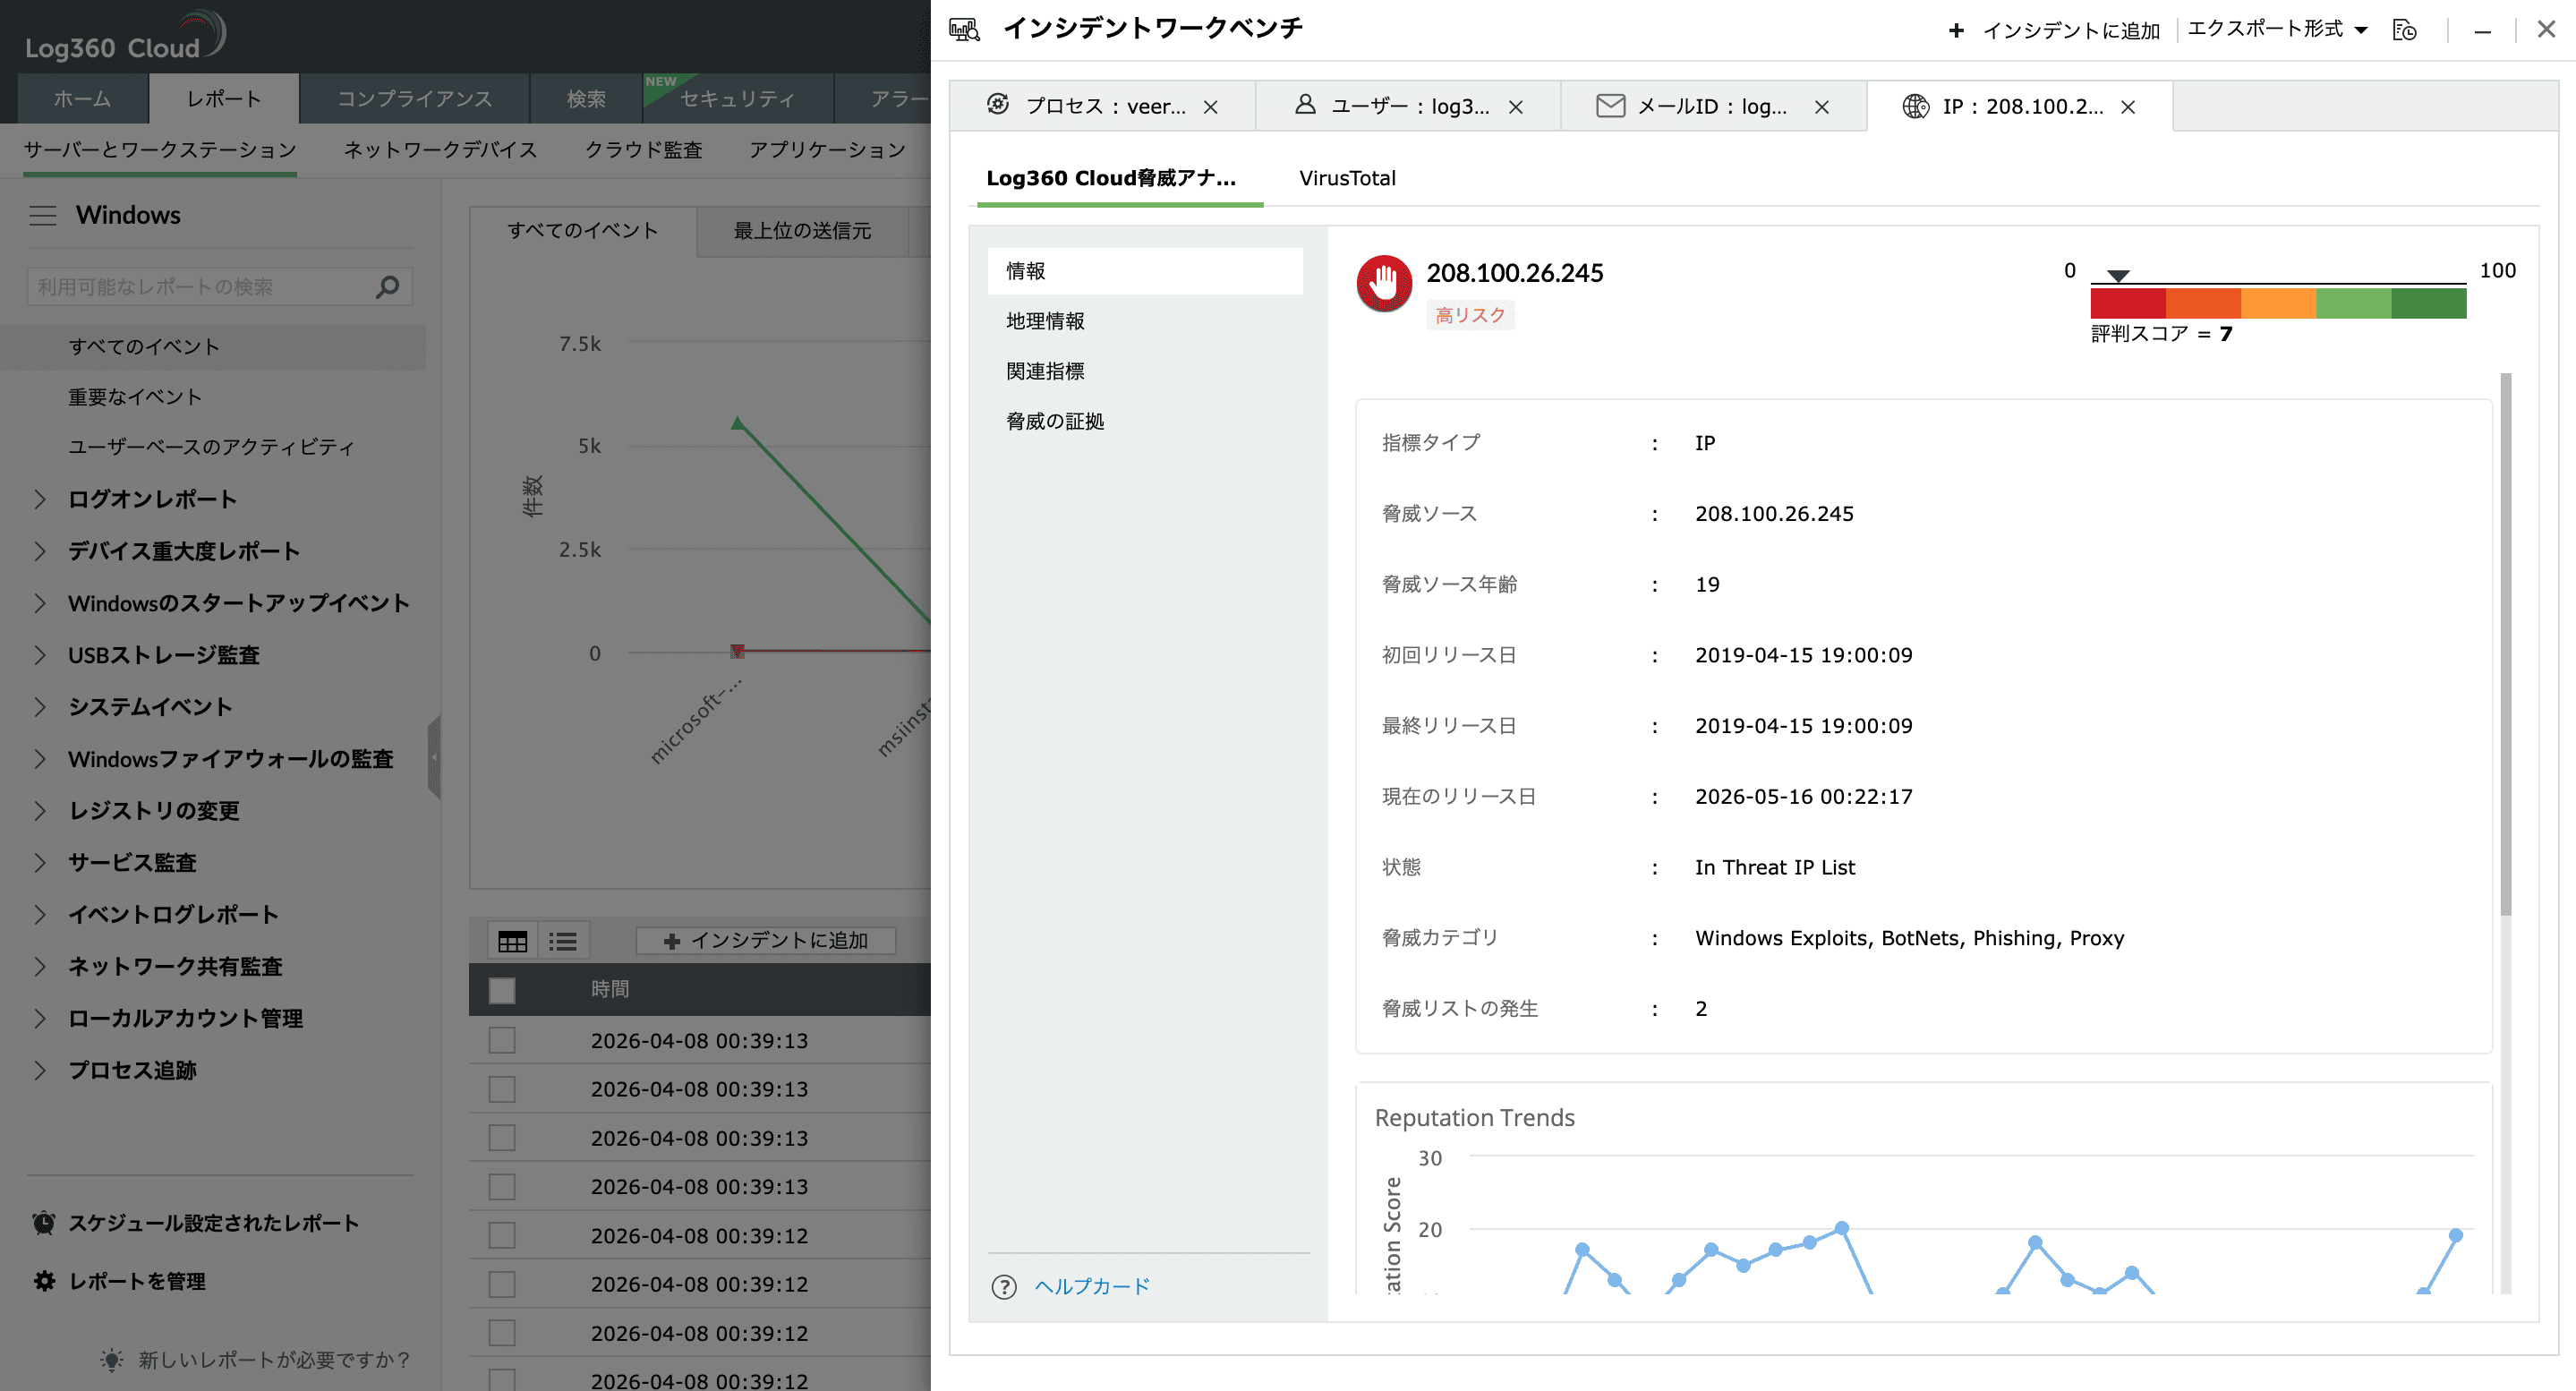Click the dark green segment of reputation bar

coord(2429,303)
